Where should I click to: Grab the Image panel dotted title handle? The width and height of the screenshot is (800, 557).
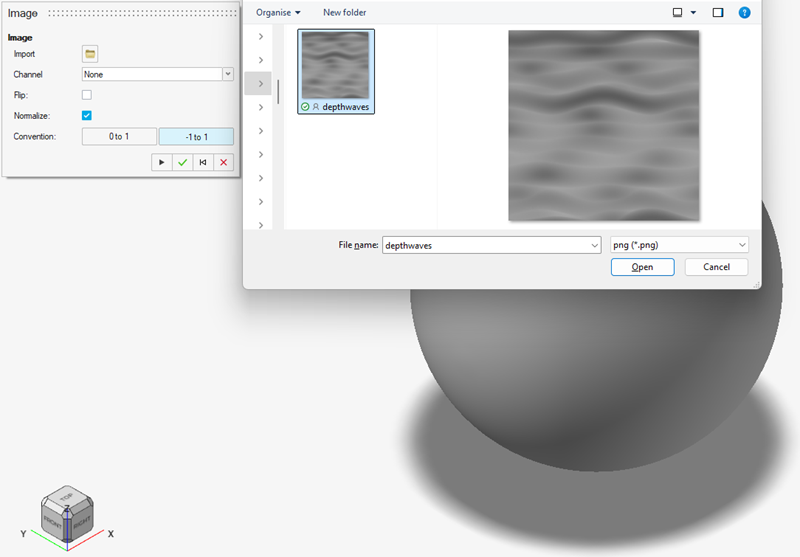[143, 13]
